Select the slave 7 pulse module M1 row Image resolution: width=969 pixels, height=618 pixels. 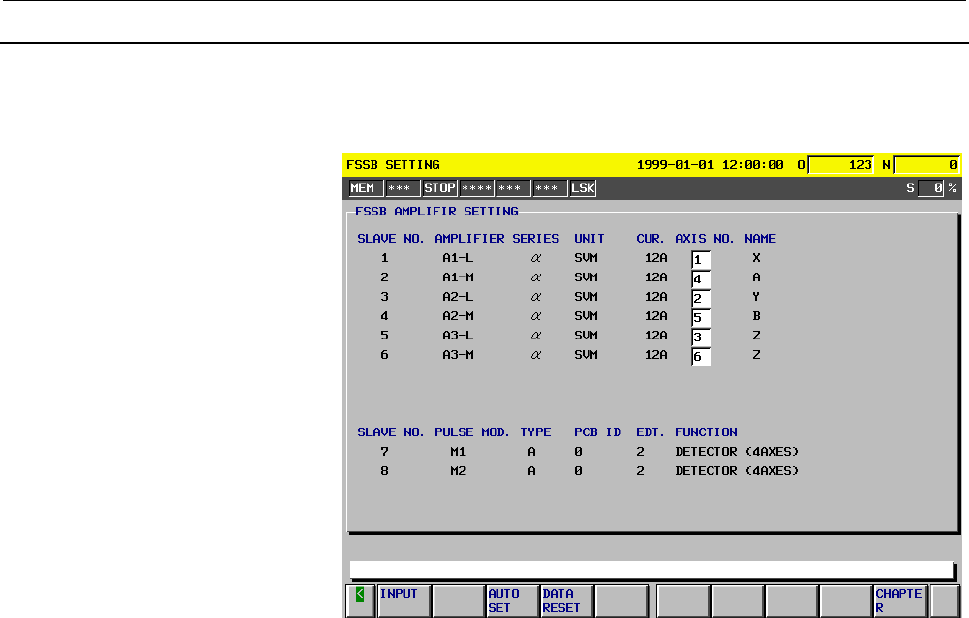pos(578,451)
